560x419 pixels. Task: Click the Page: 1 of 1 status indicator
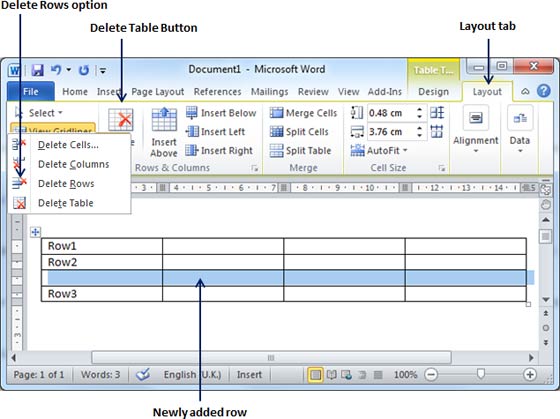click(39, 375)
